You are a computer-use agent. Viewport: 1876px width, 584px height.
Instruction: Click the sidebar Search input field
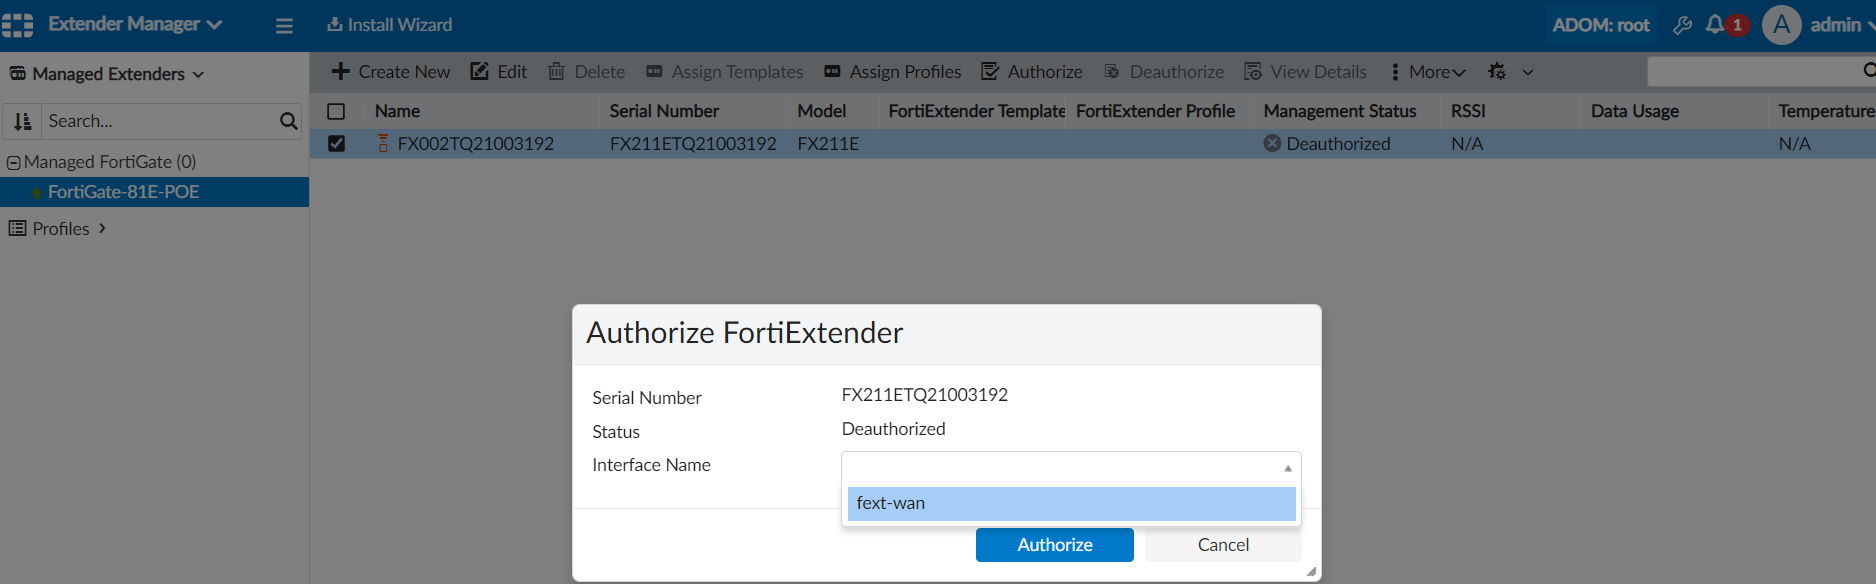[x=158, y=121]
